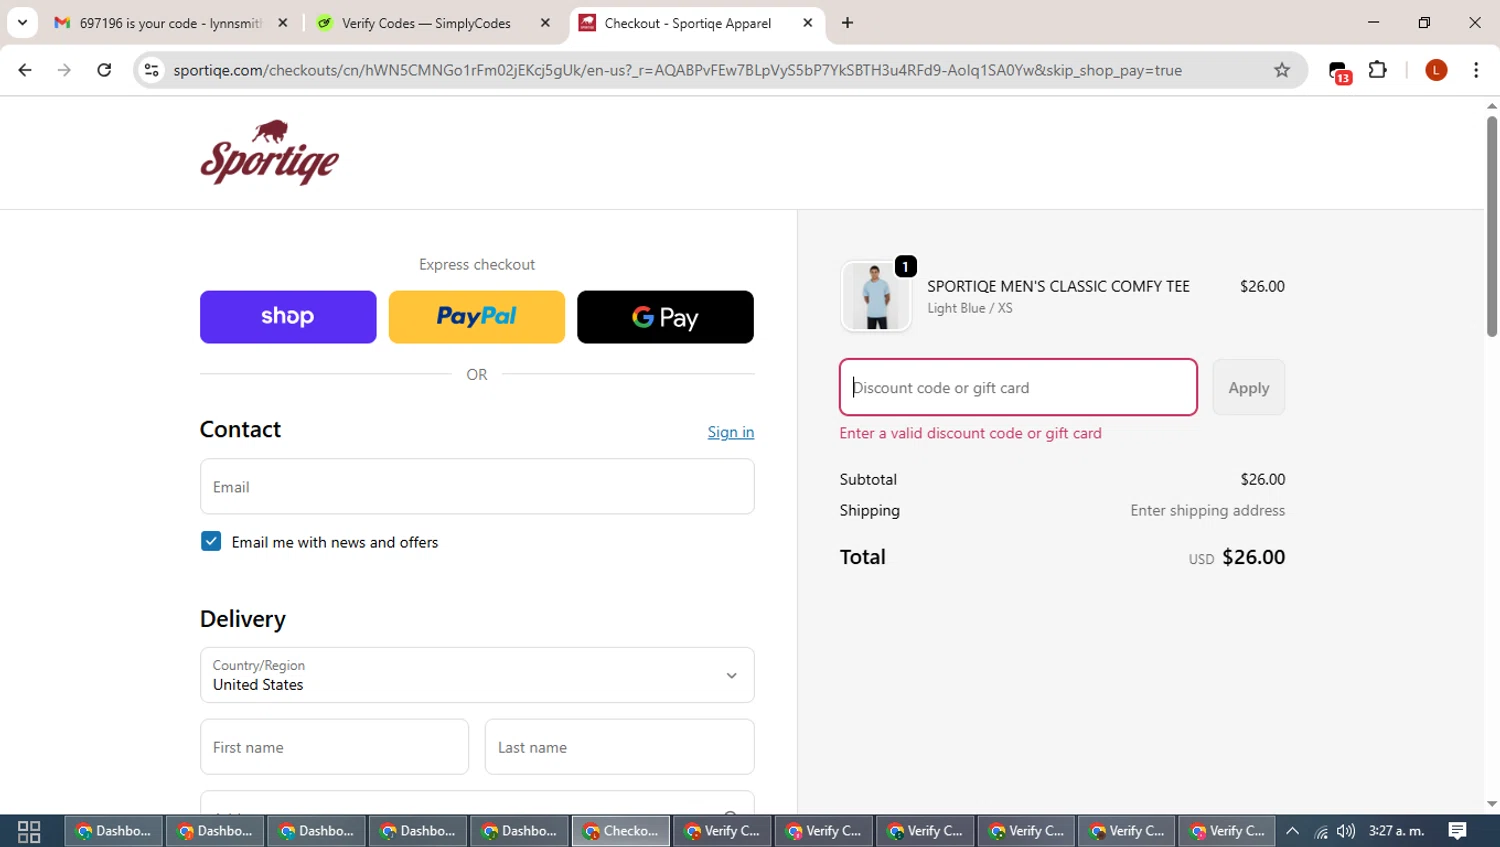
Task: Open the Comfy Tee product thumbnail
Action: click(x=876, y=296)
